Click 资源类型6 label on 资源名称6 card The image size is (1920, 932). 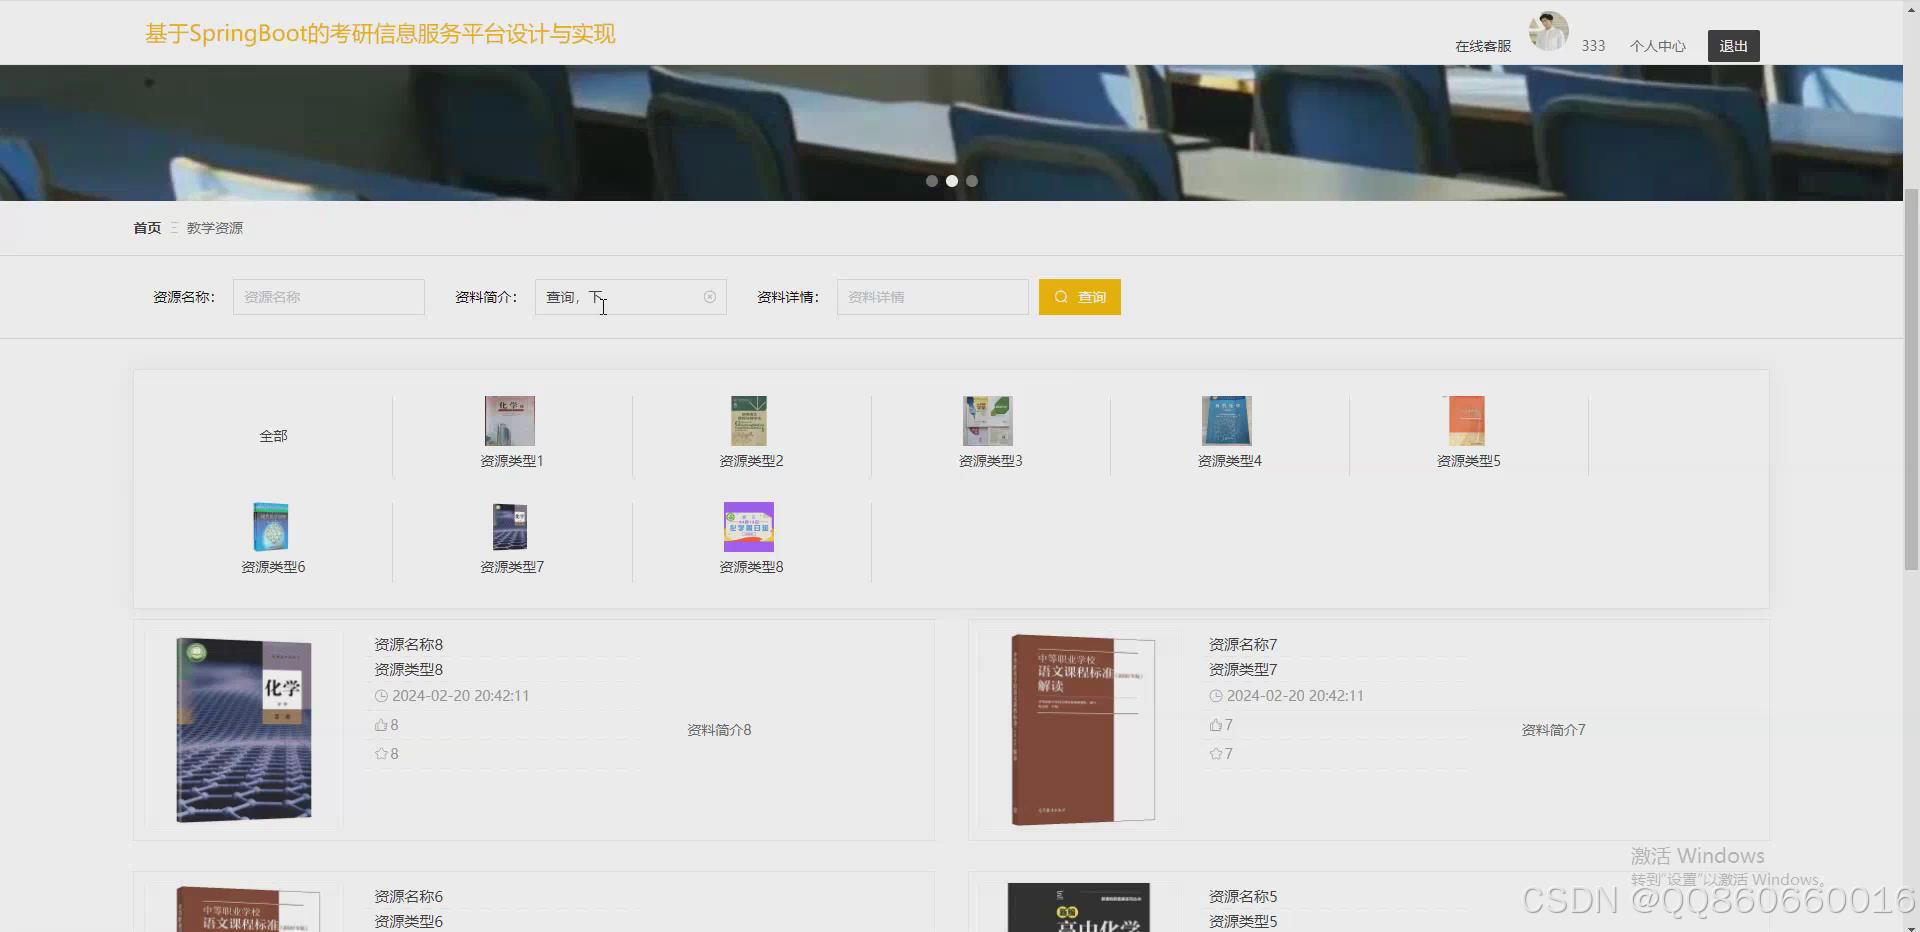point(408,922)
